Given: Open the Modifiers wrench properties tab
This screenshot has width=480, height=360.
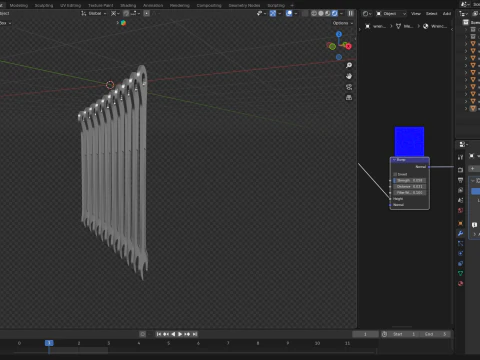Looking at the screenshot, I should pos(460,233).
